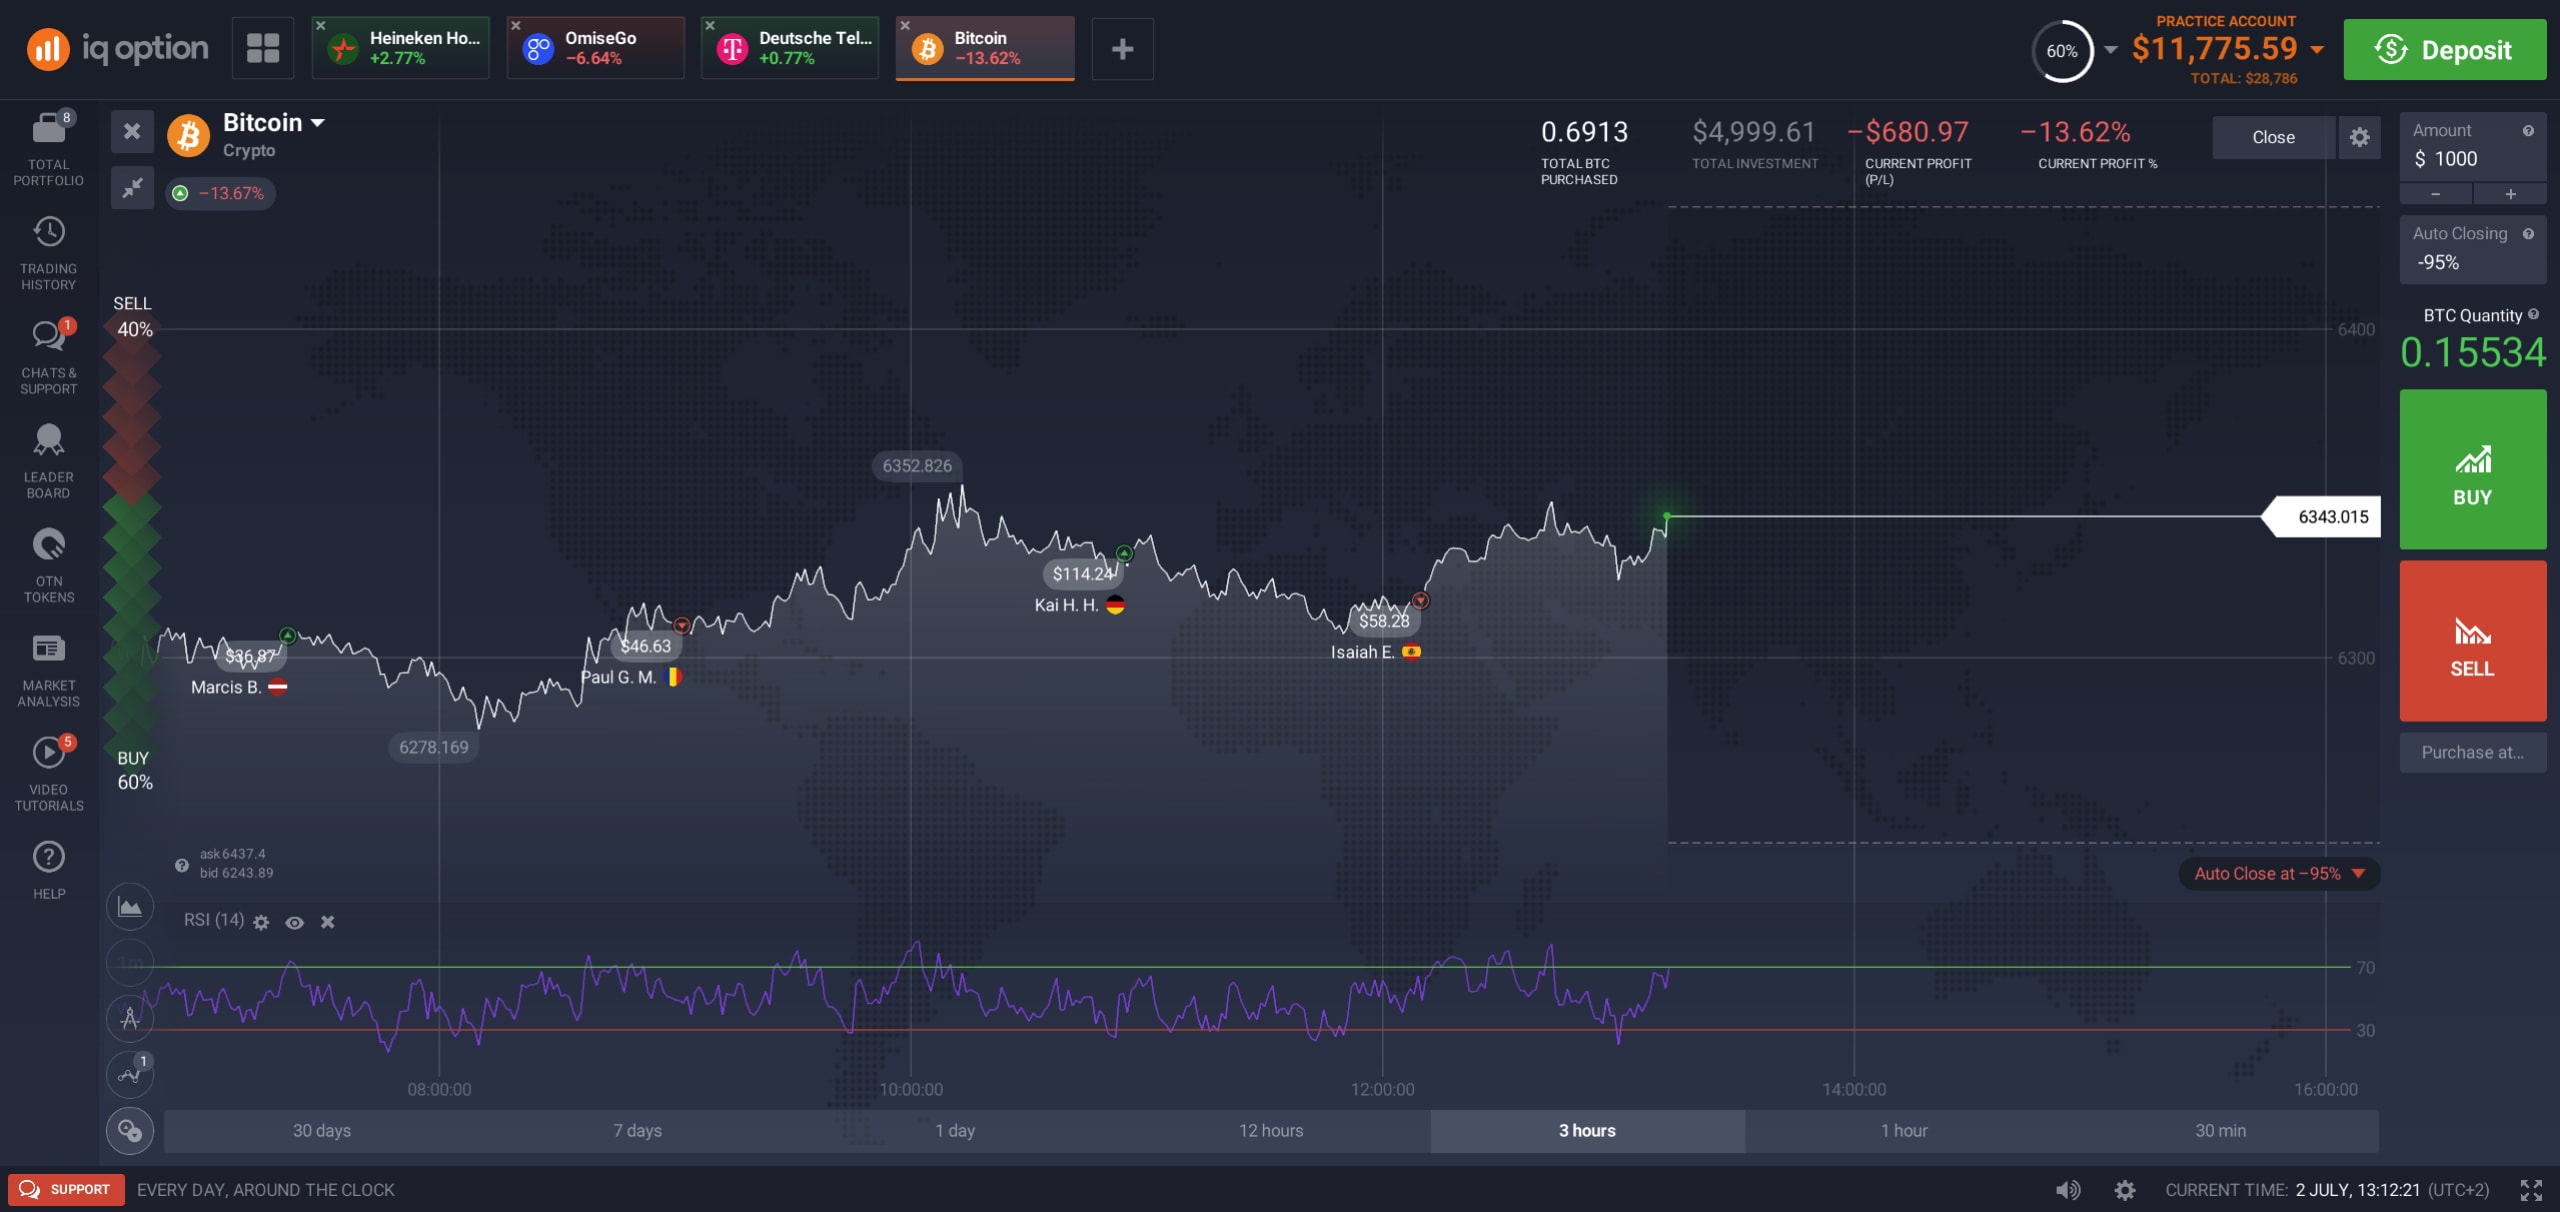2560x1212 pixels.
Task: Click the green BUY button
Action: click(2472, 470)
